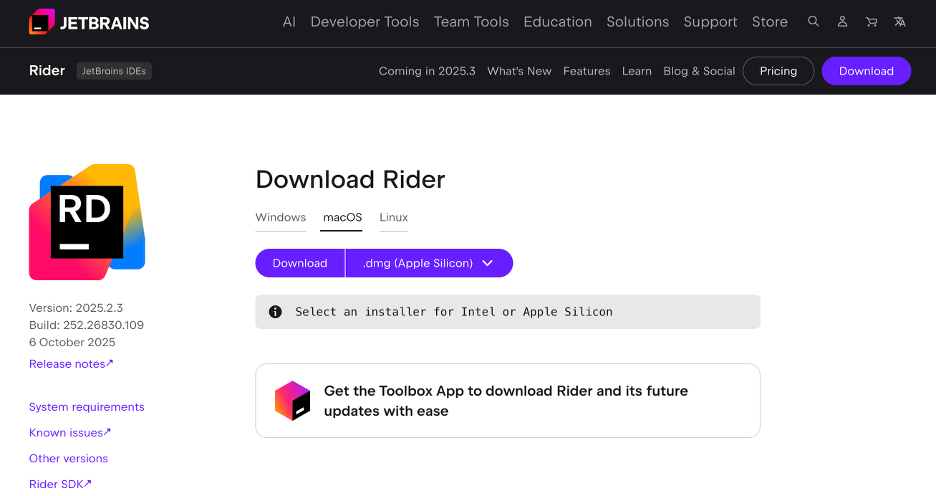Screen dimensions: 936x496
Task: Click the Version: 2025.2.3 text
Action: (76, 308)
